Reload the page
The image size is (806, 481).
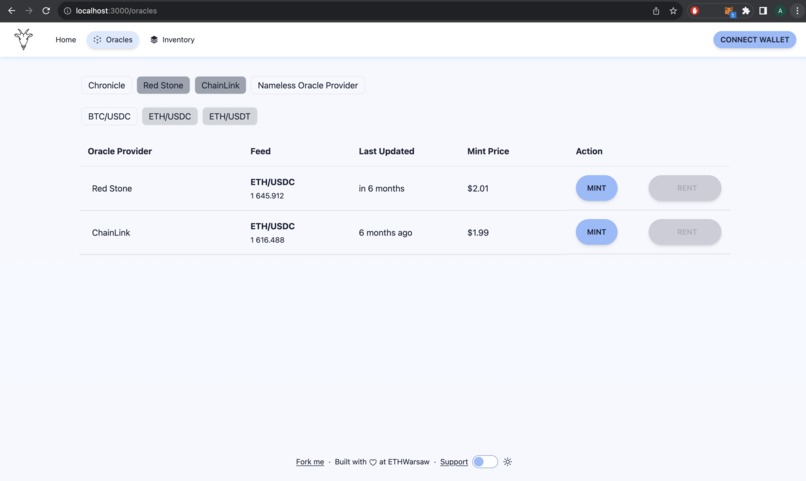pos(46,11)
